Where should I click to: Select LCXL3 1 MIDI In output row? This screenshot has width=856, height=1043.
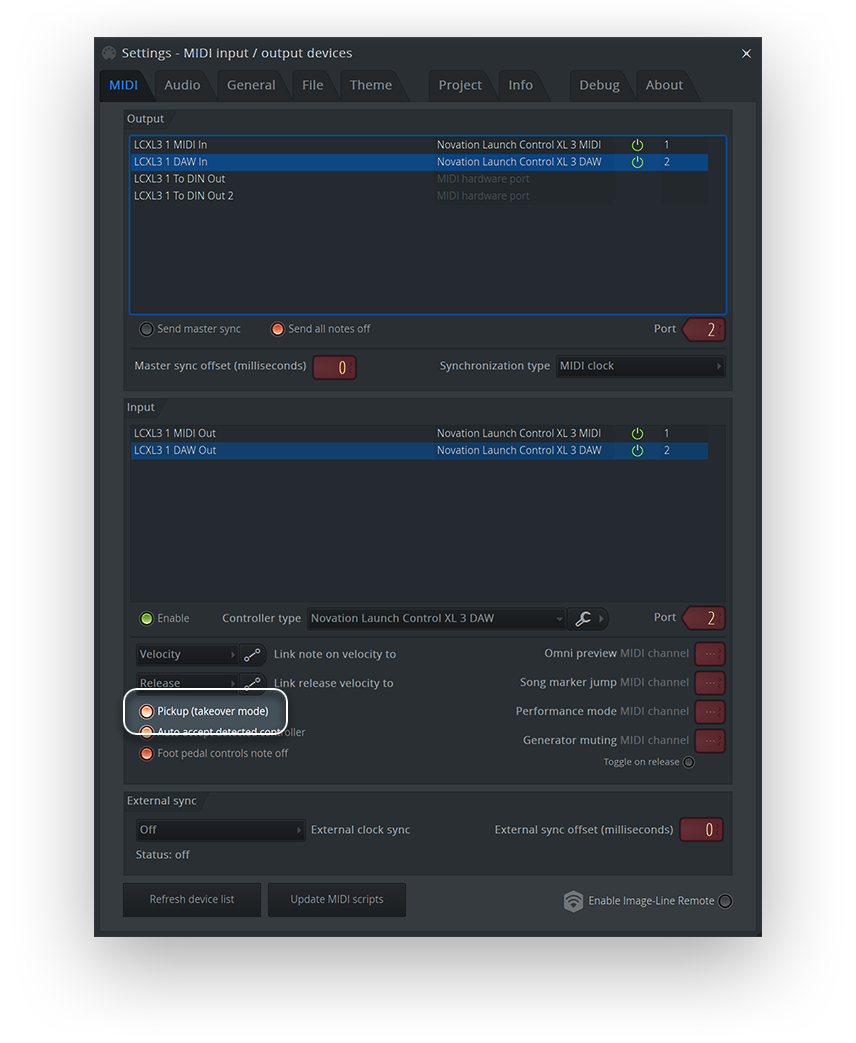click(x=419, y=145)
